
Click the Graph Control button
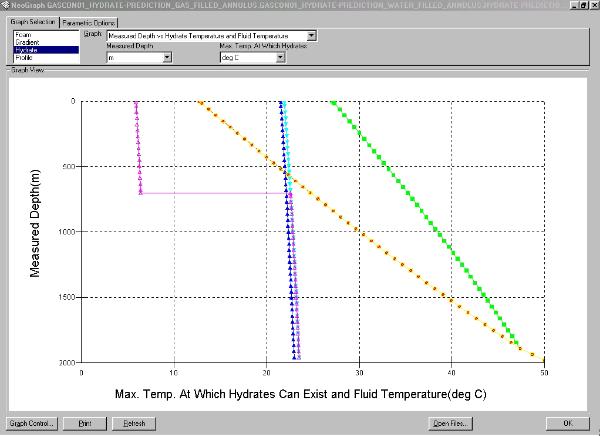pyautogui.click(x=32, y=423)
